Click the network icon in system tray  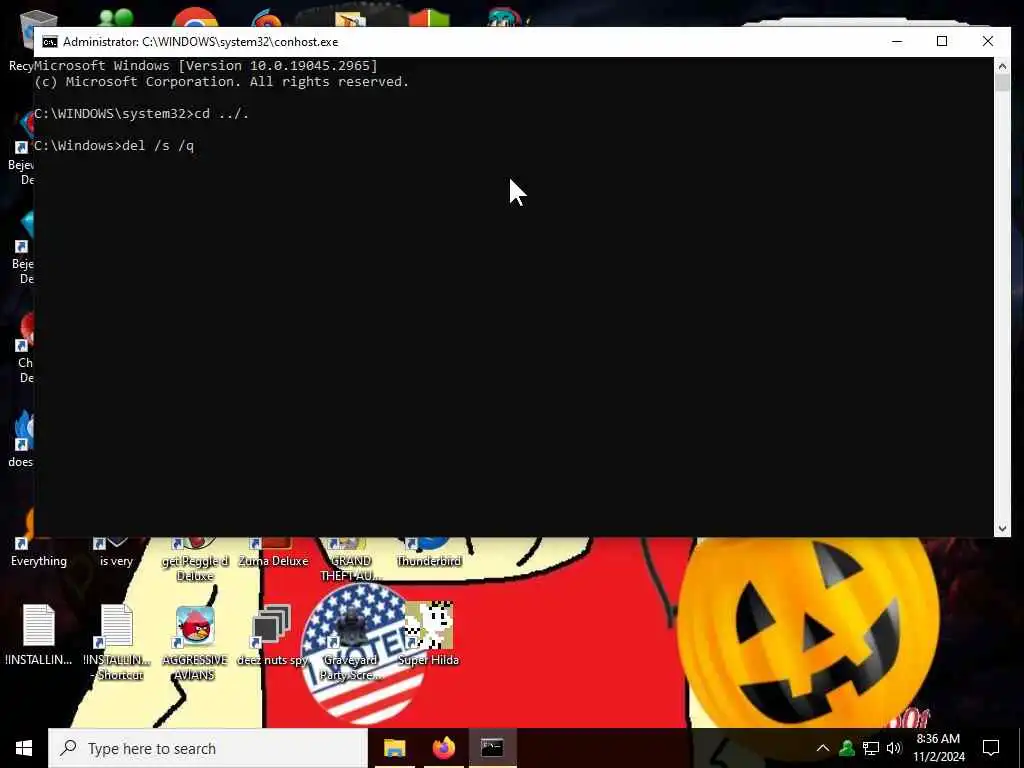tap(871, 748)
